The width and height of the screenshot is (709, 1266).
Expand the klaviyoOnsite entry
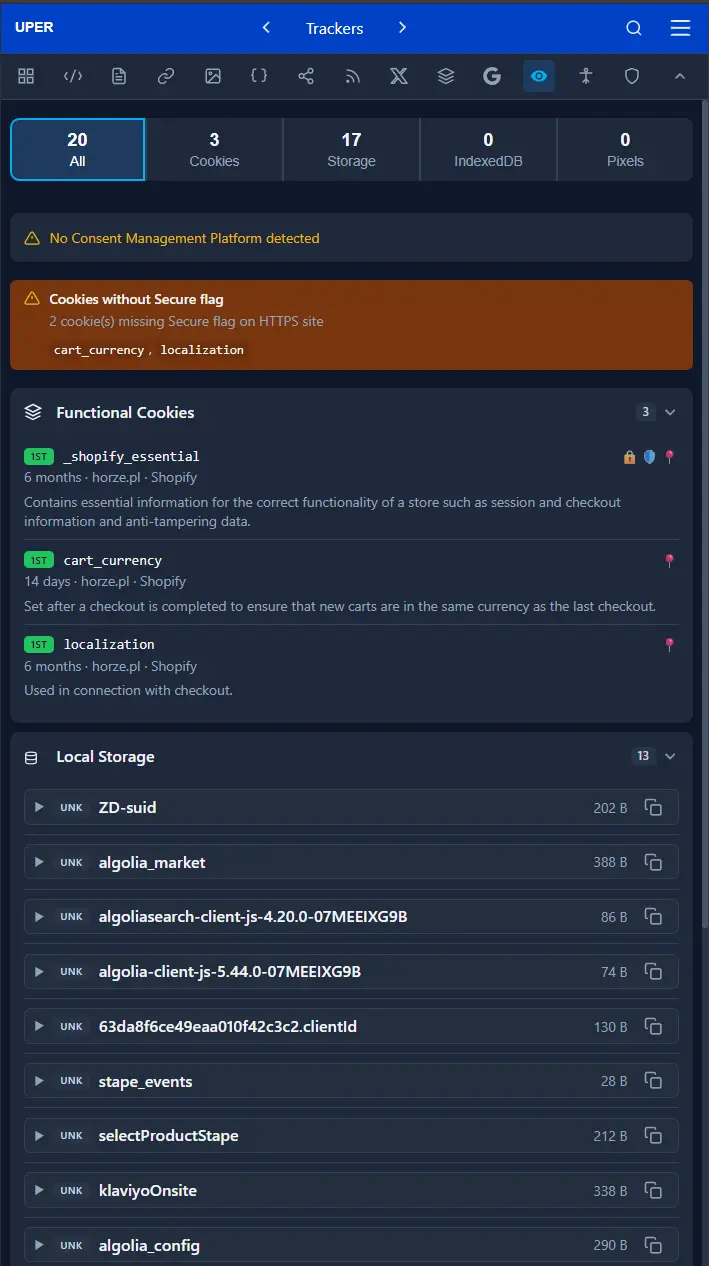(x=39, y=1190)
